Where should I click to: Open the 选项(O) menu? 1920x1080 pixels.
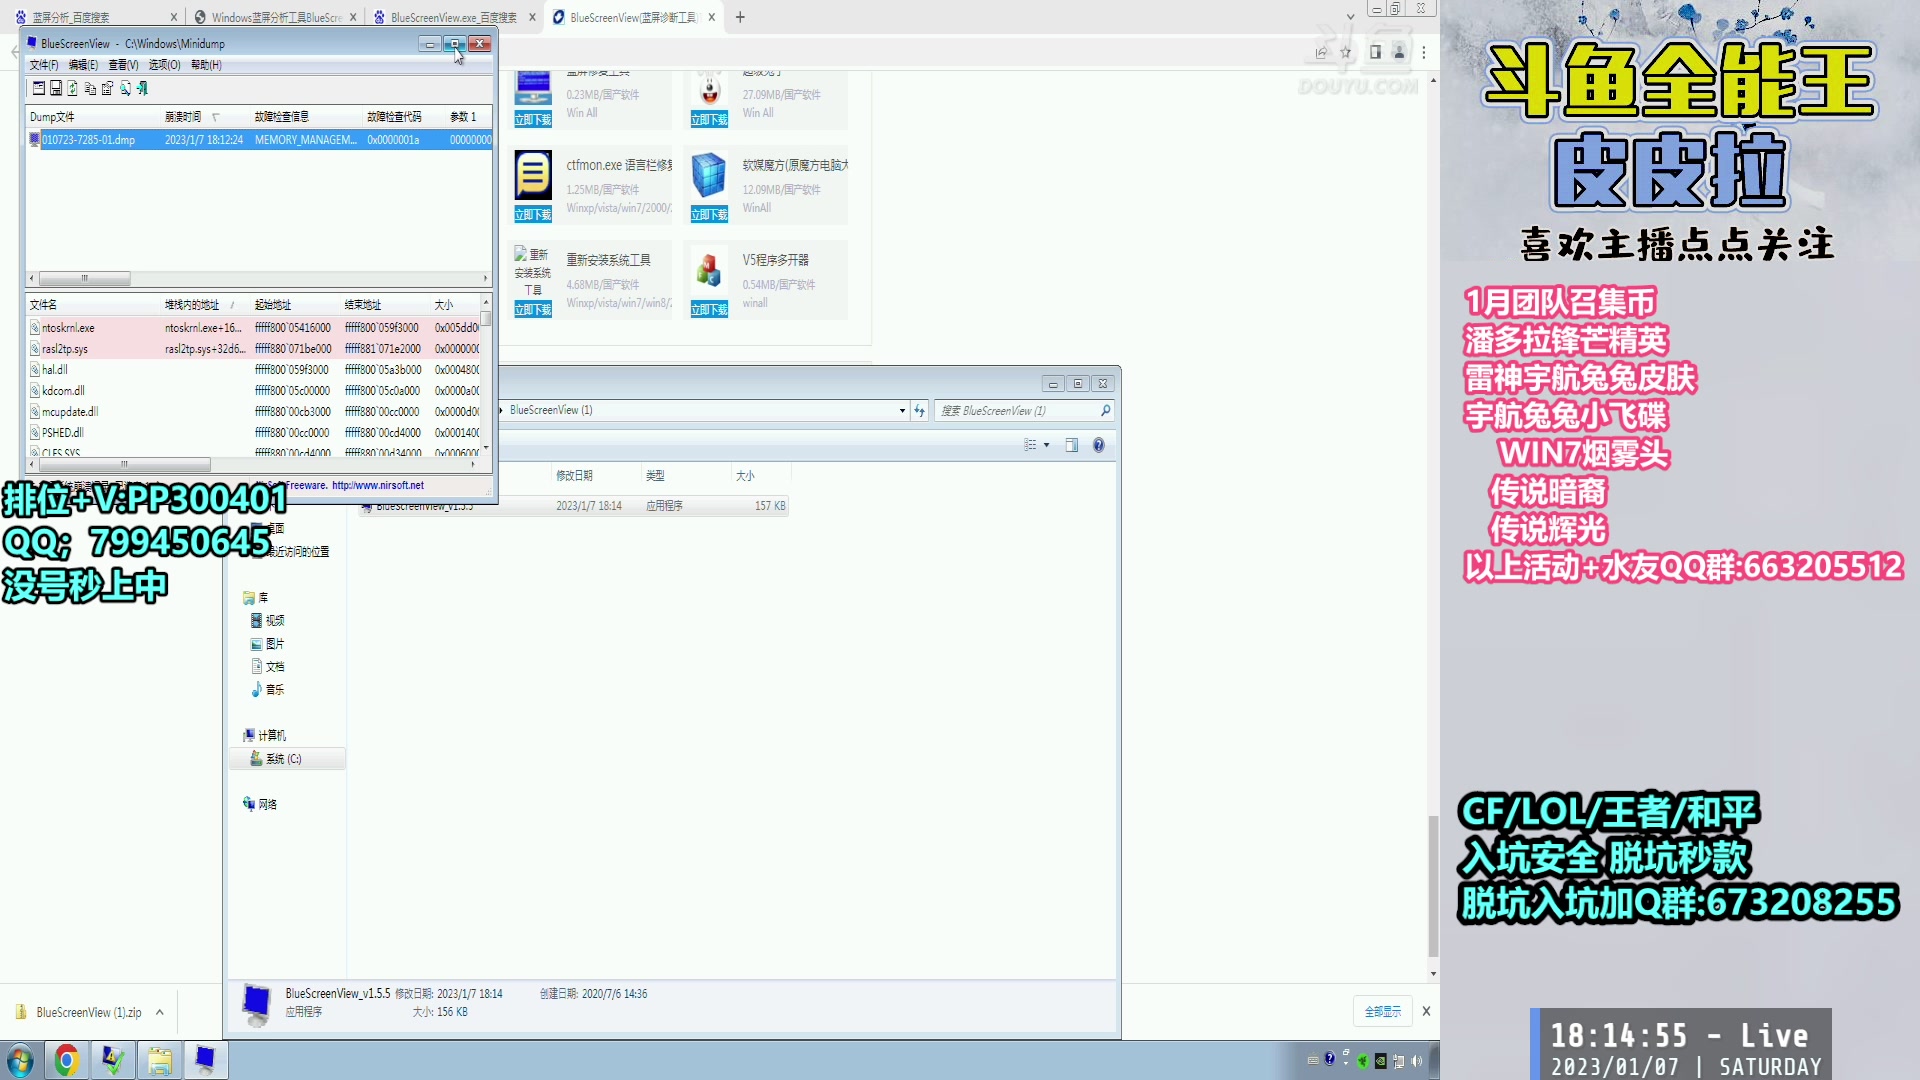pyautogui.click(x=164, y=65)
